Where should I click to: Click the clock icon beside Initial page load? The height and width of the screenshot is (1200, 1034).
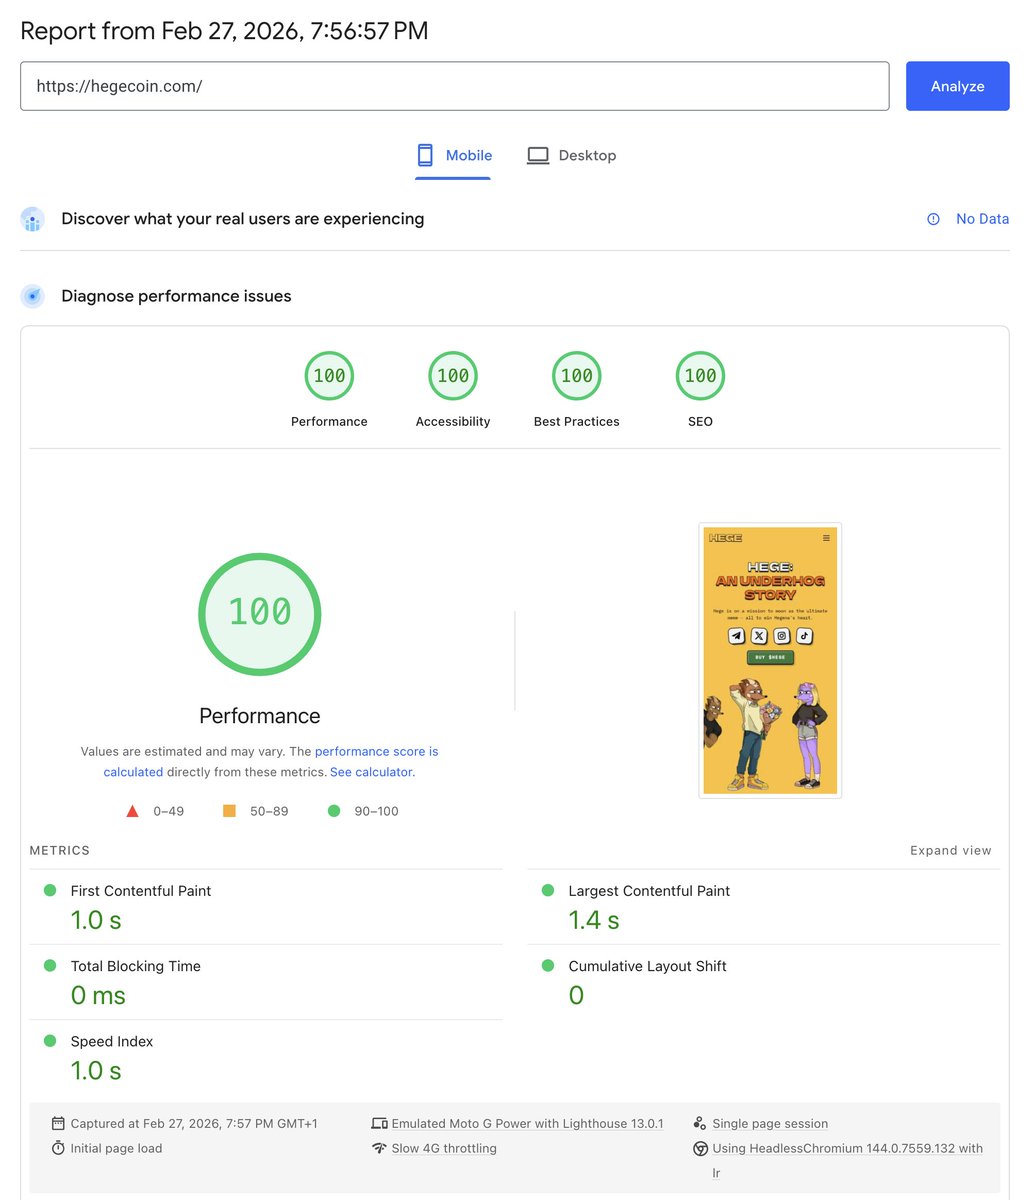click(59, 1148)
